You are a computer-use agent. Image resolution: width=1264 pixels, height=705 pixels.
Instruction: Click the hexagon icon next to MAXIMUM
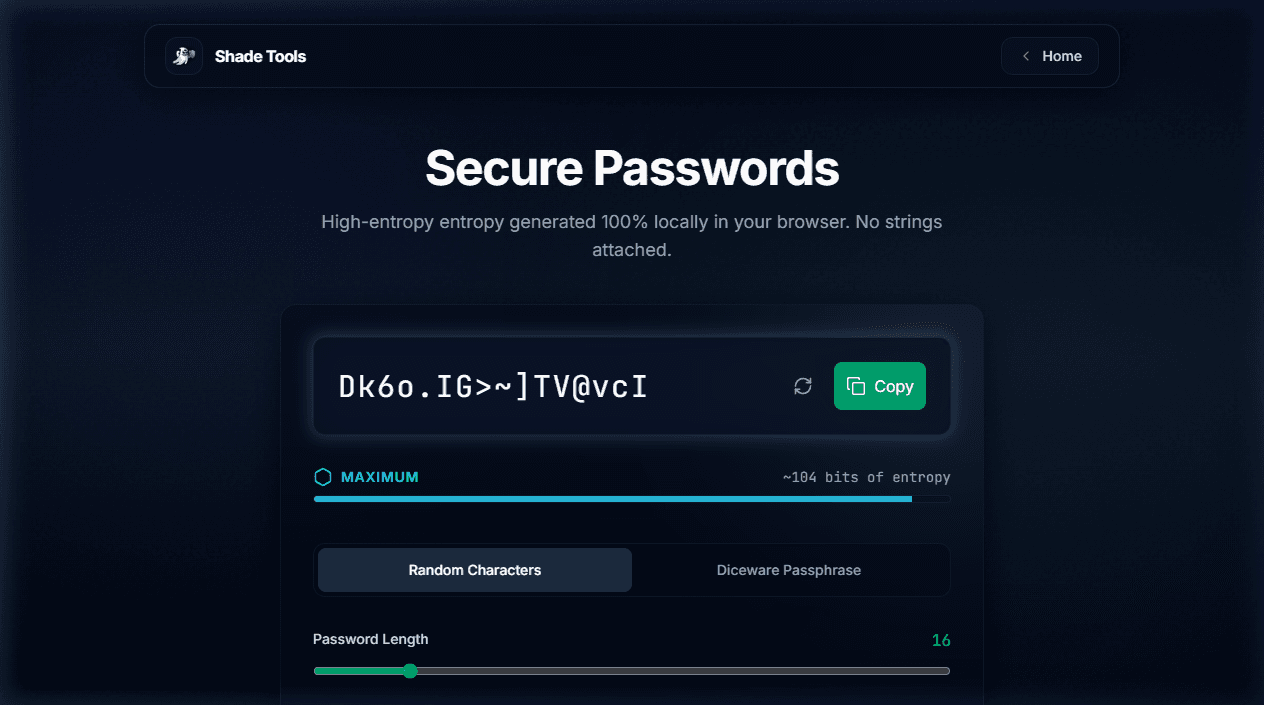click(x=323, y=477)
